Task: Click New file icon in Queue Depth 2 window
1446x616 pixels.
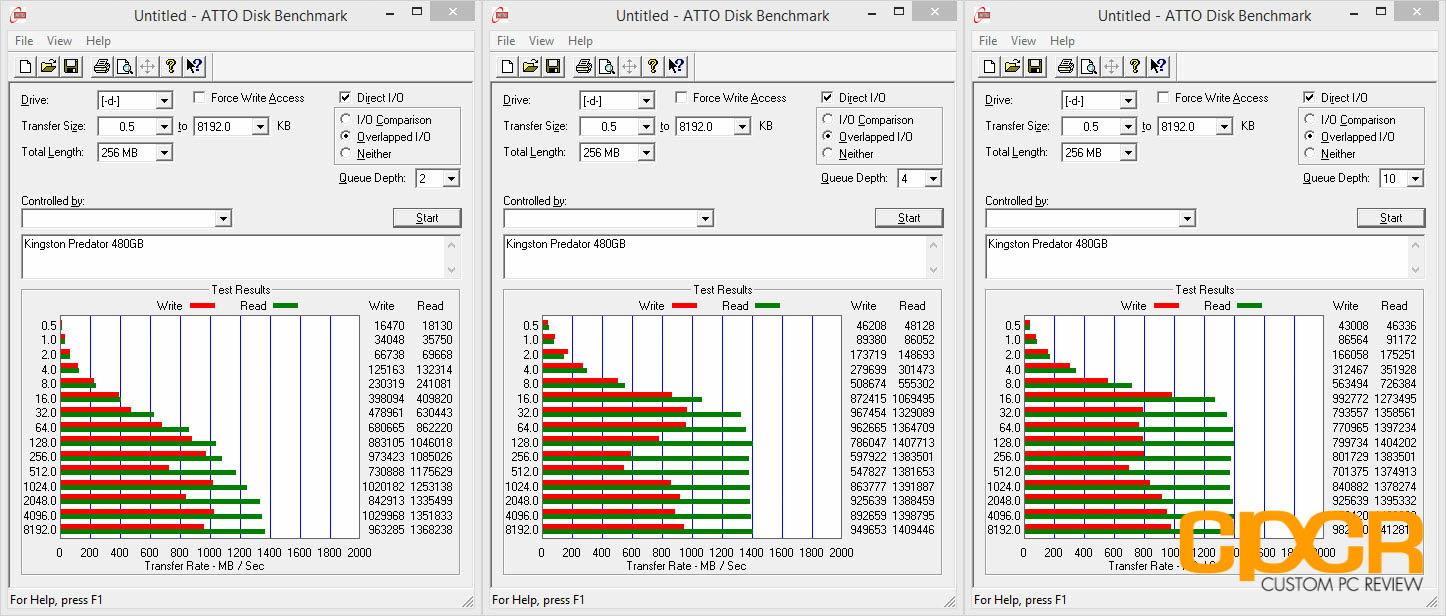Action: pos(26,66)
